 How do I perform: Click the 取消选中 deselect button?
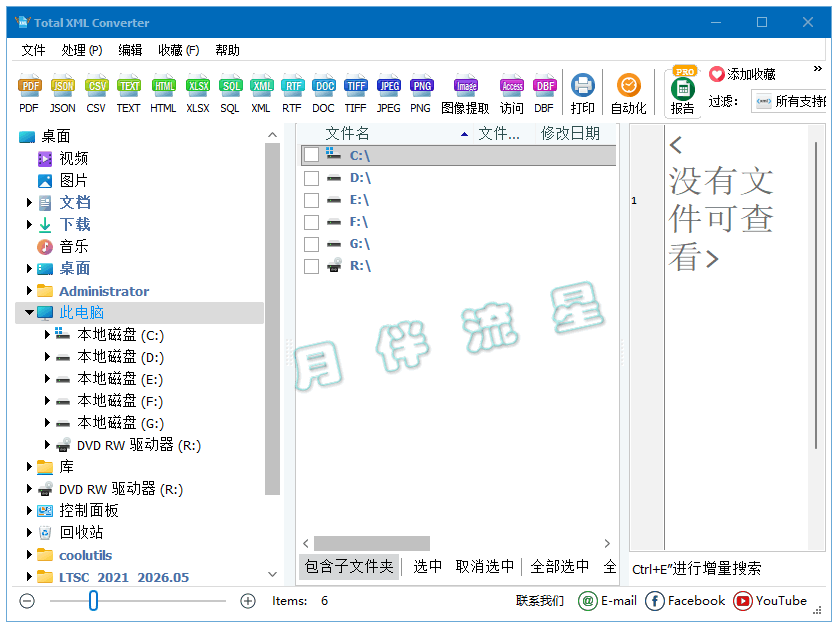click(485, 565)
